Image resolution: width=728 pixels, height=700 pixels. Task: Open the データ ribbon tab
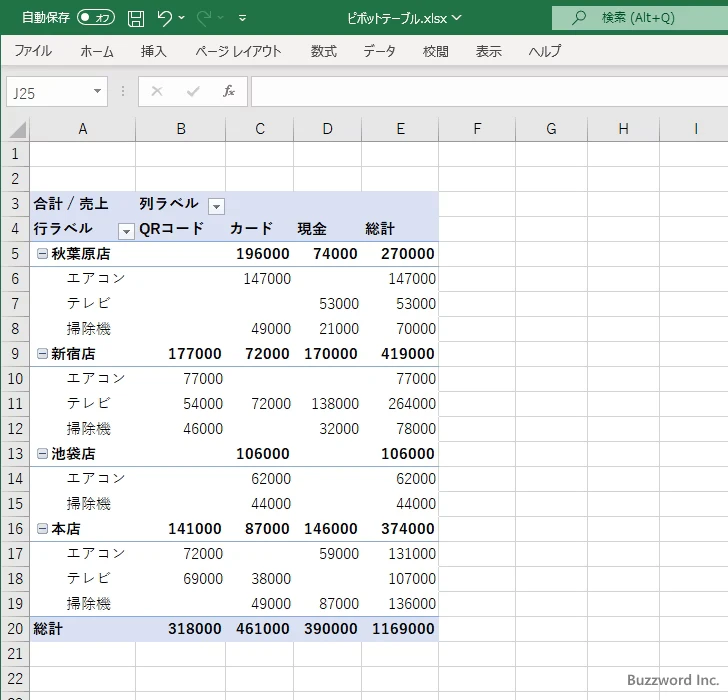tap(379, 51)
